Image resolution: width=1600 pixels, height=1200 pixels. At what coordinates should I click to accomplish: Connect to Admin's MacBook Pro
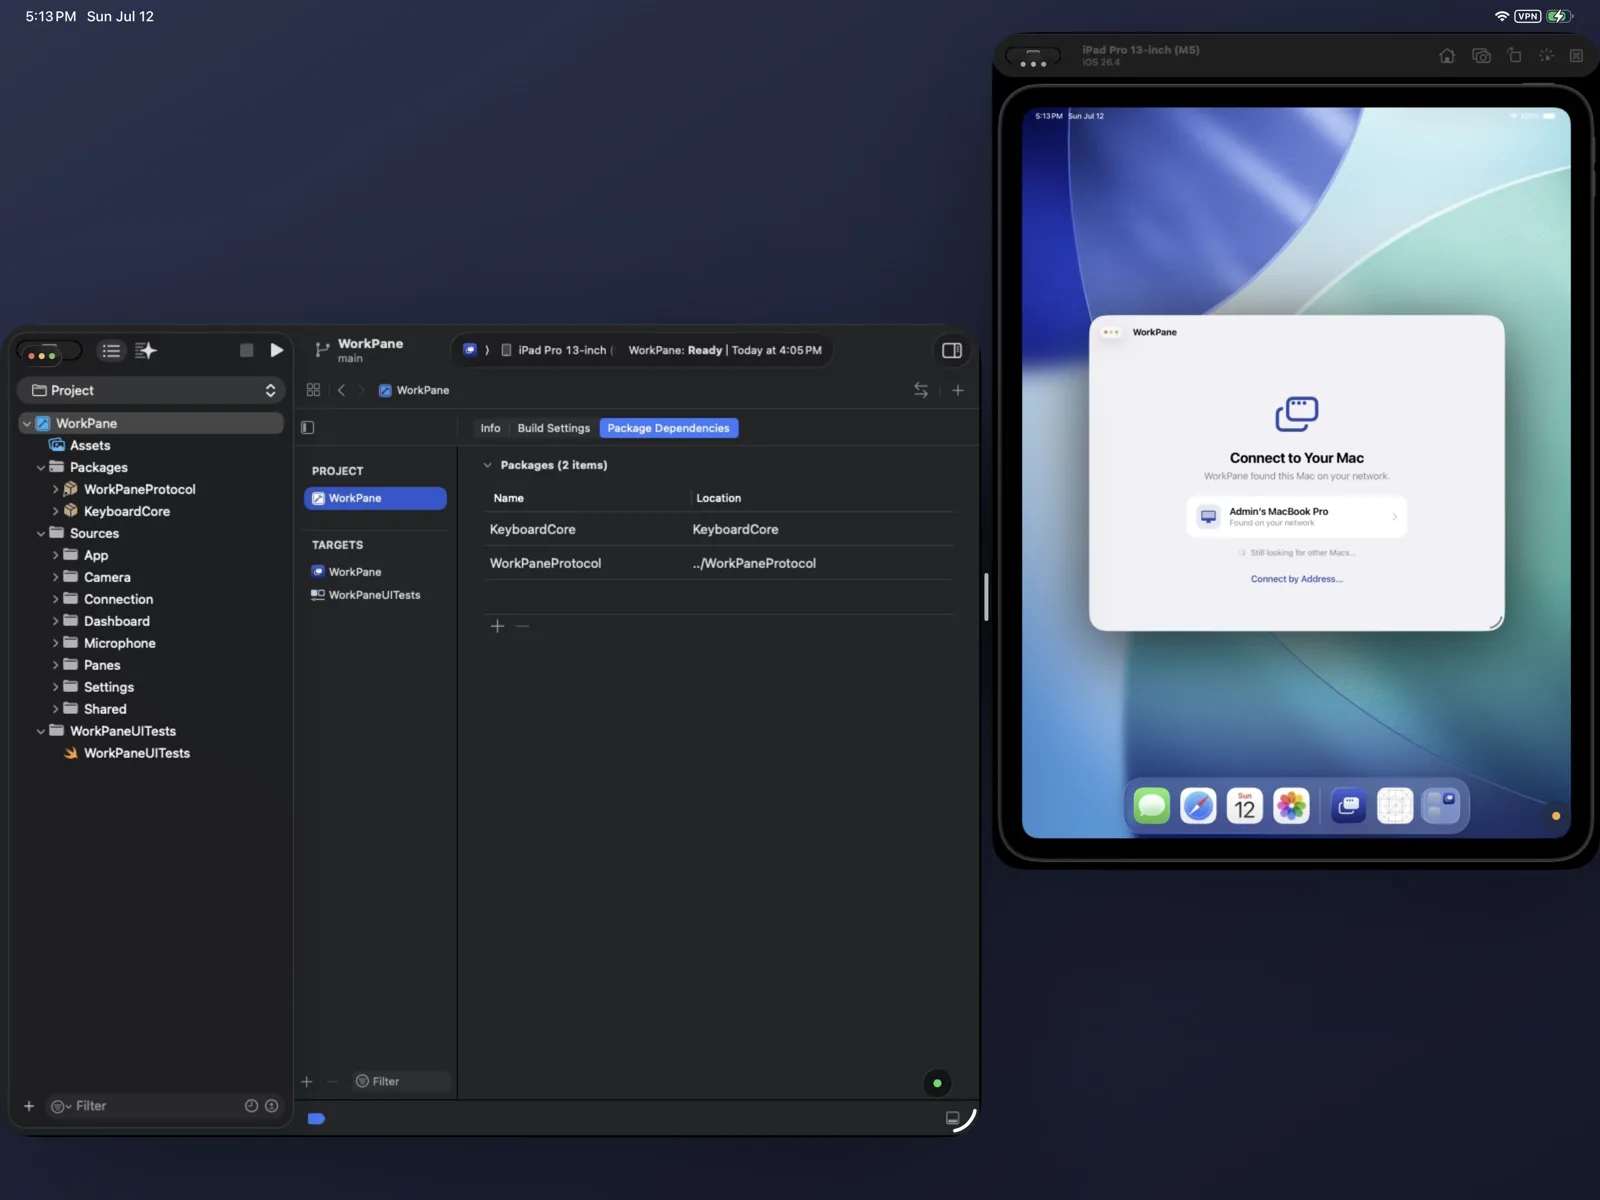[x=1297, y=517]
